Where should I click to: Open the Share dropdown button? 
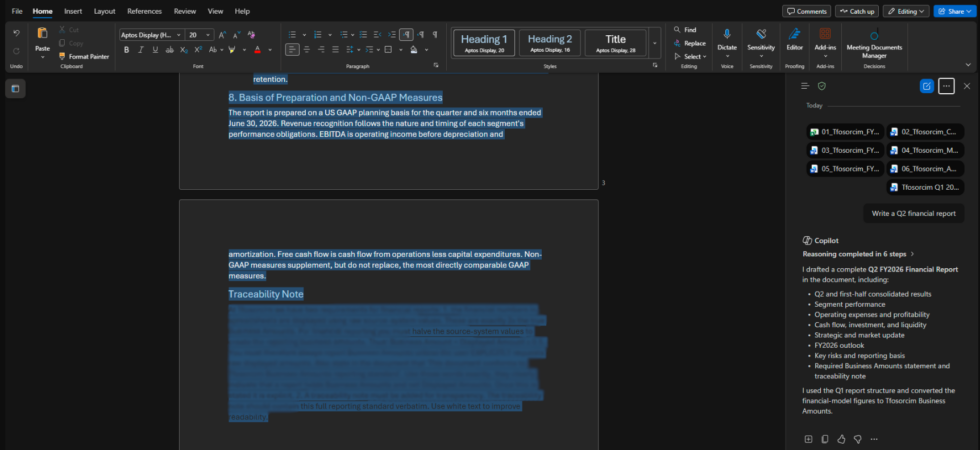(956, 11)
